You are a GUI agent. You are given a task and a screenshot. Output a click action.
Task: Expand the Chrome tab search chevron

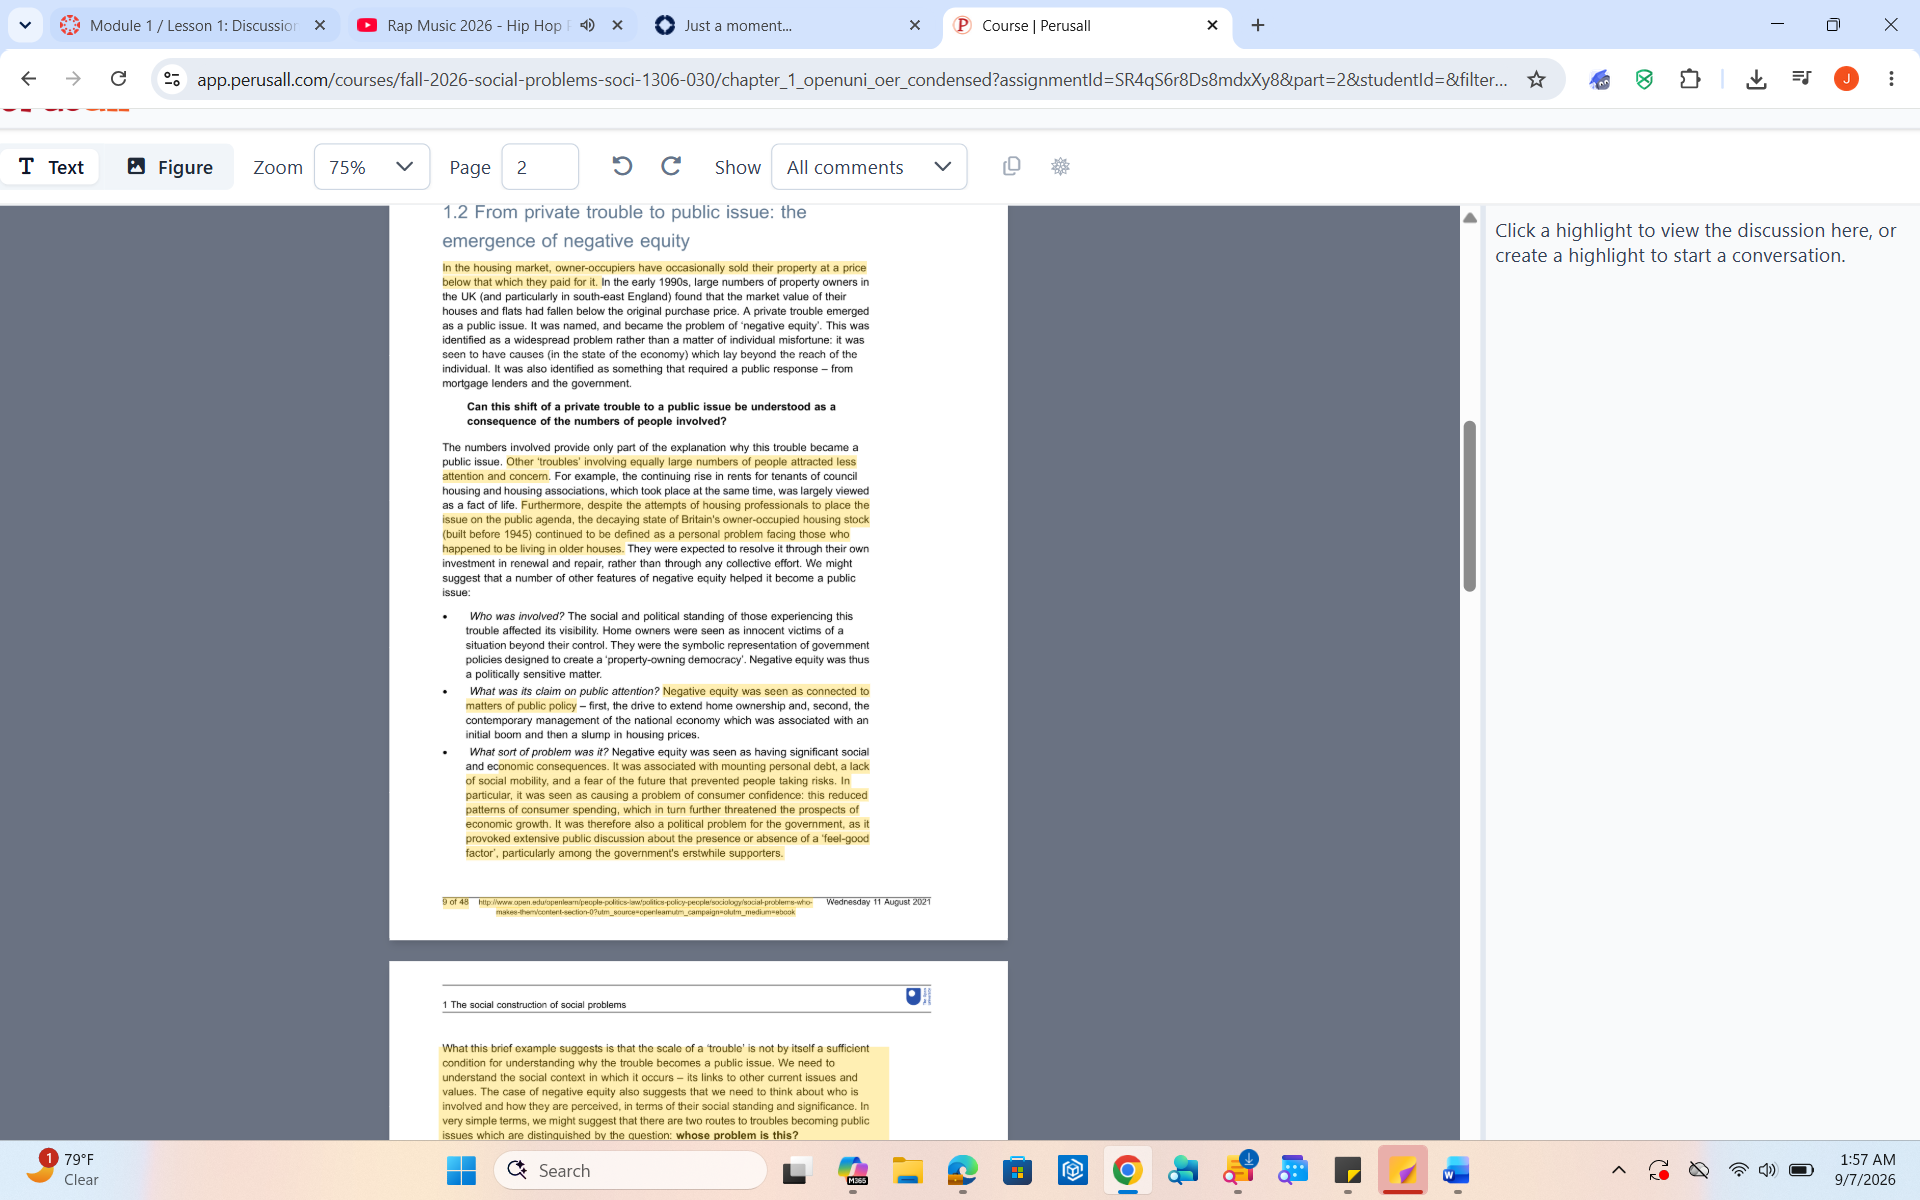pos(25,25)
